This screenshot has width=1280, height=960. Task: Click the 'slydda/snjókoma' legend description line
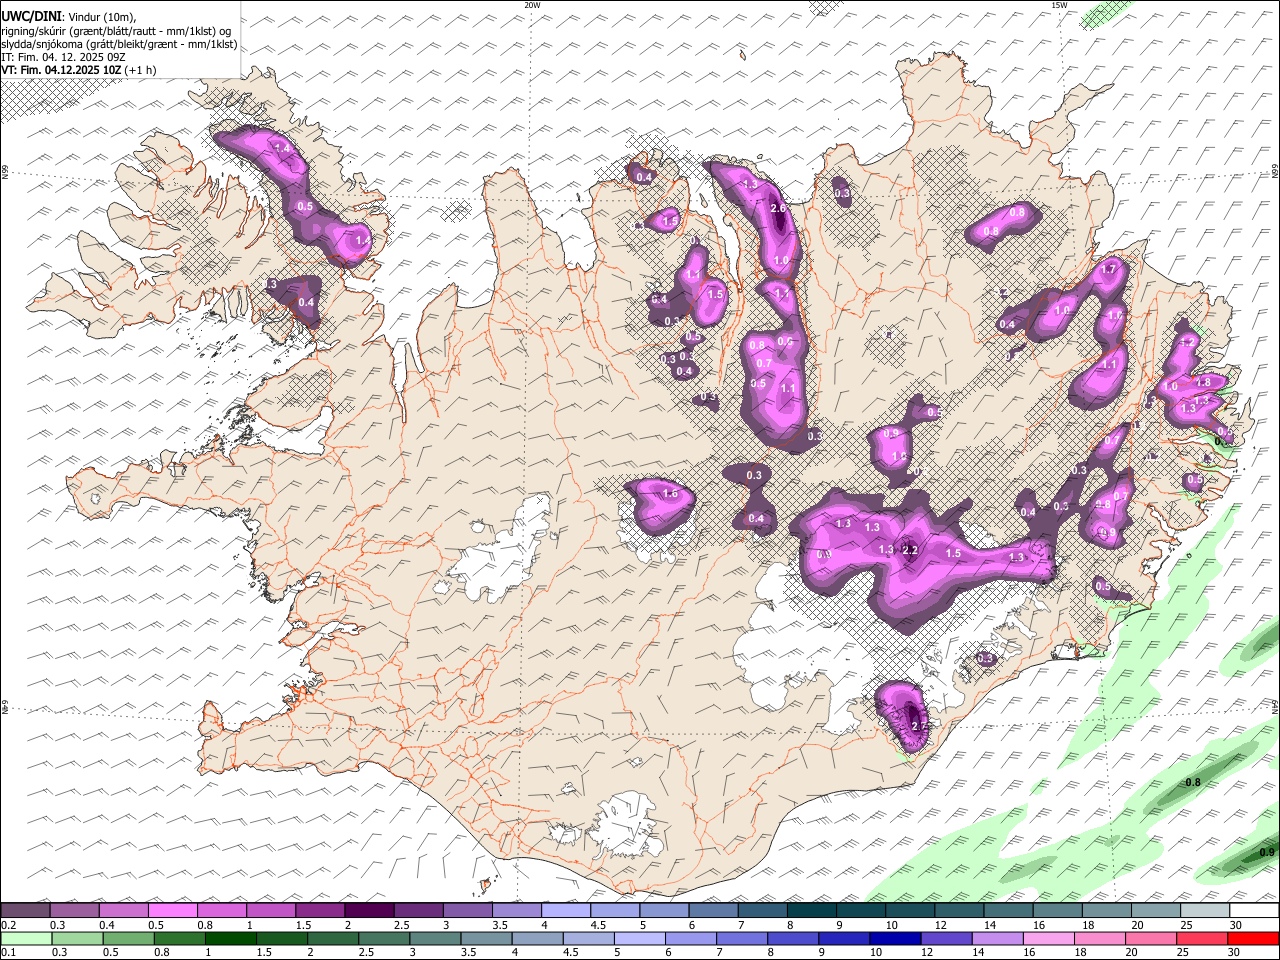coord(119,44)
